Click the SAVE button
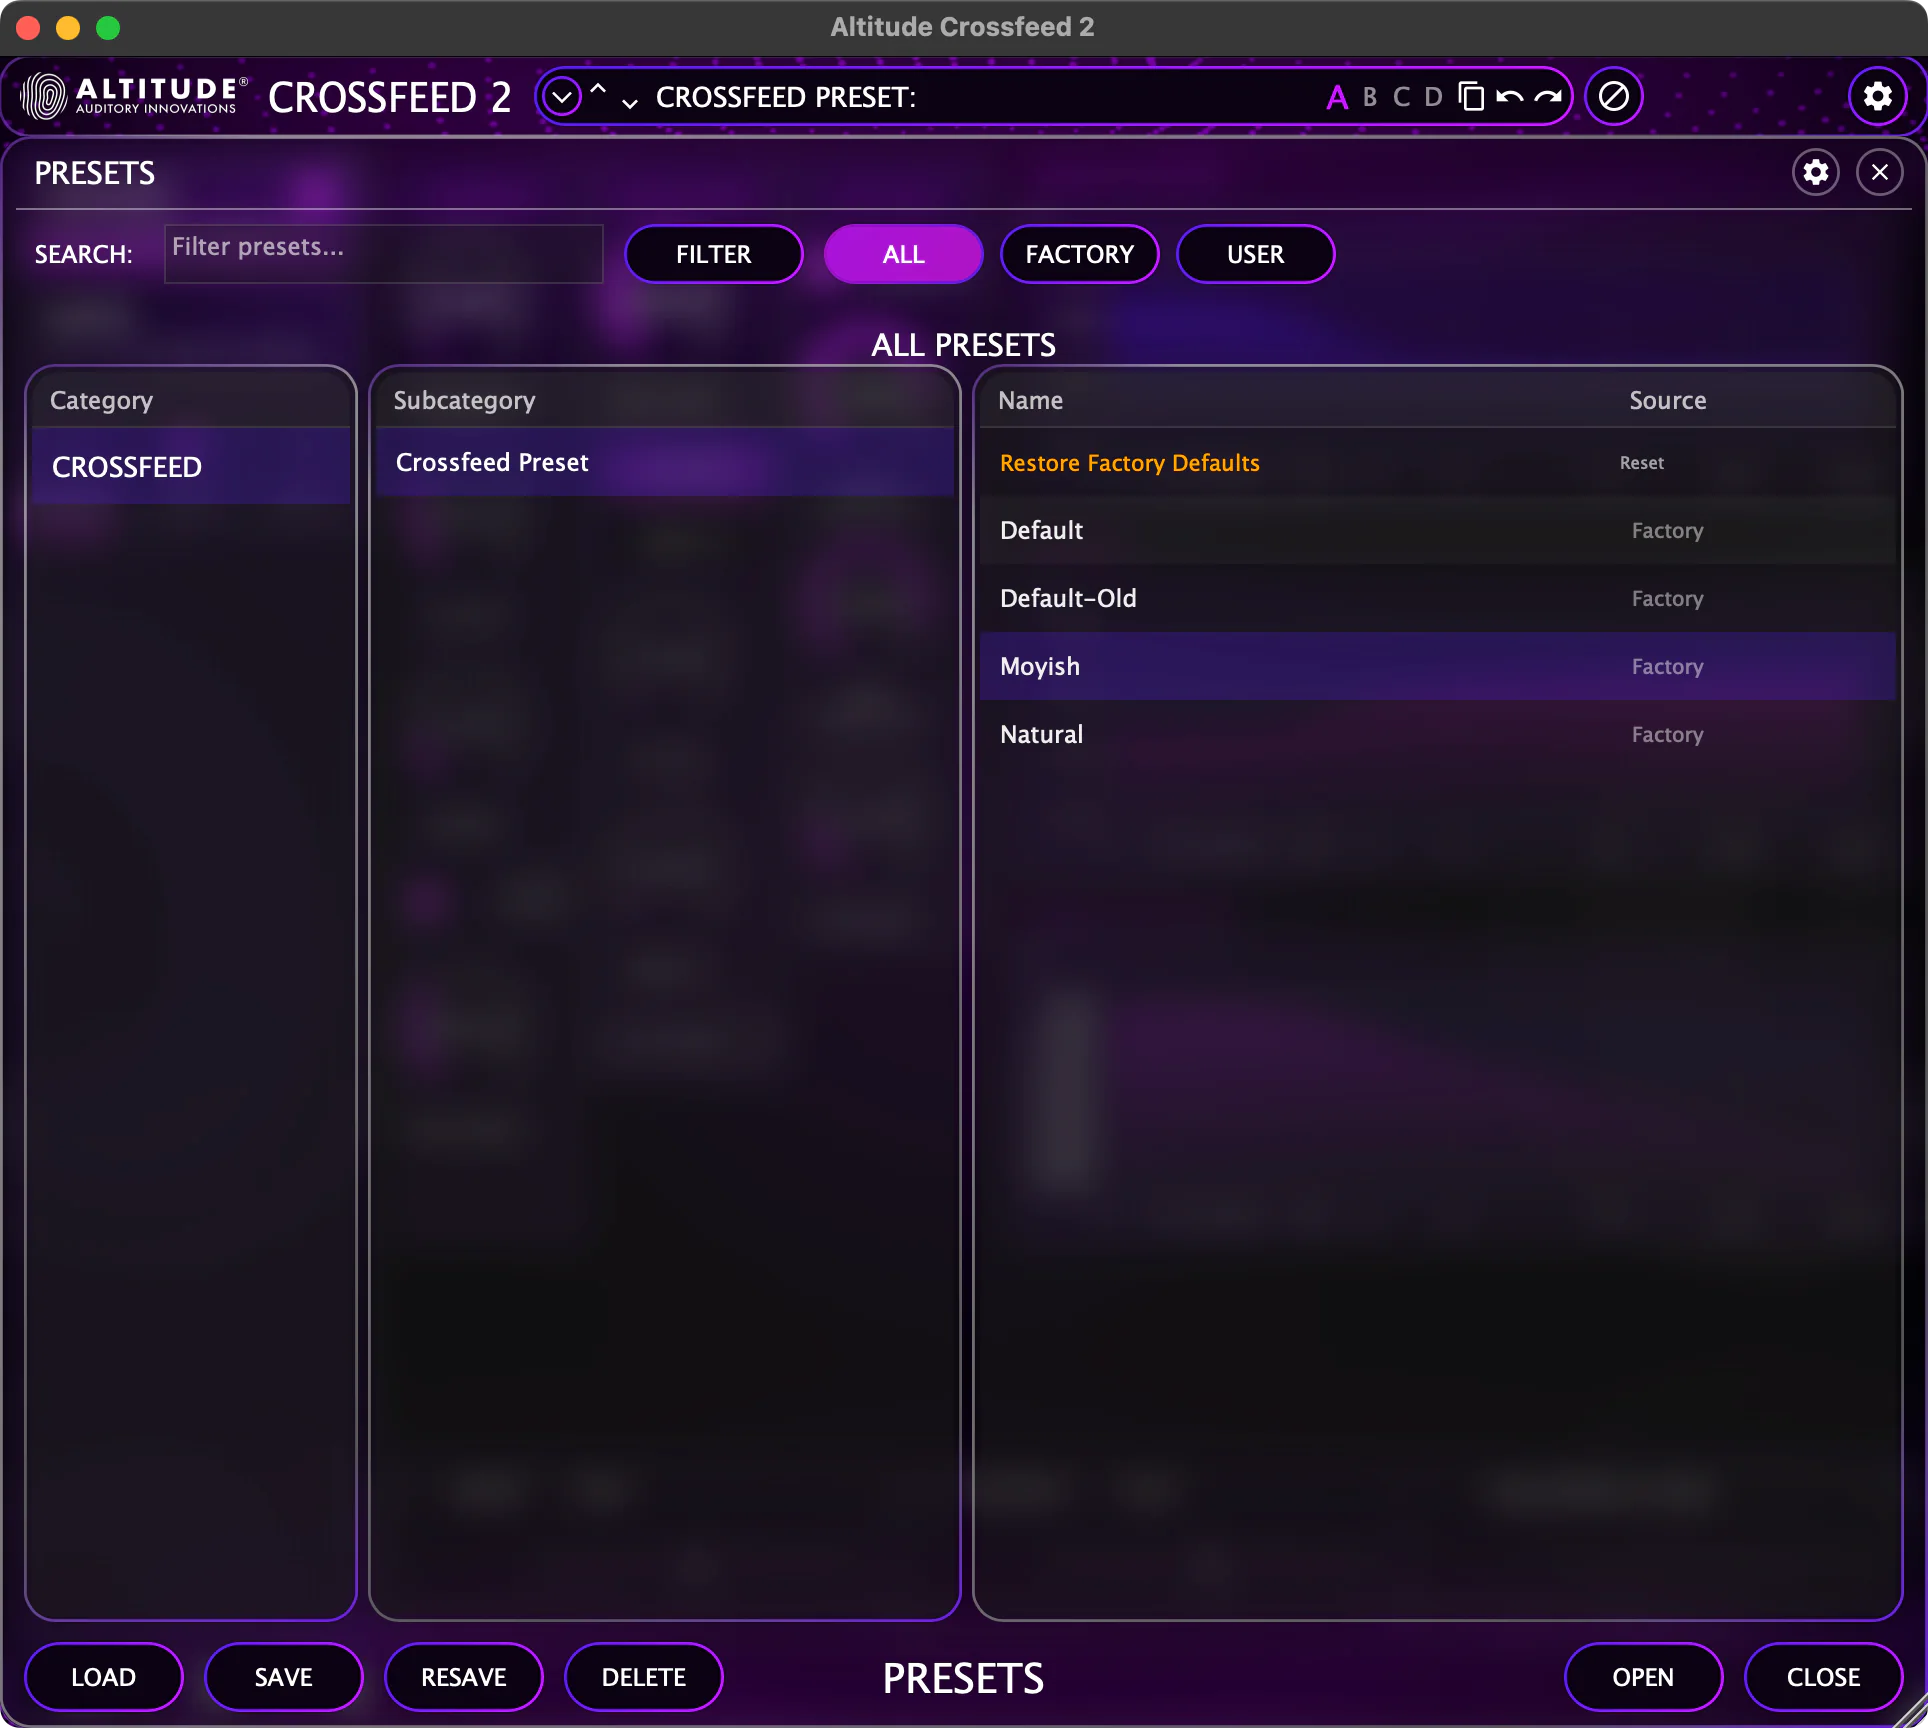The width and height of the screenshot is (1928, 1728). tap(284, 1677)
